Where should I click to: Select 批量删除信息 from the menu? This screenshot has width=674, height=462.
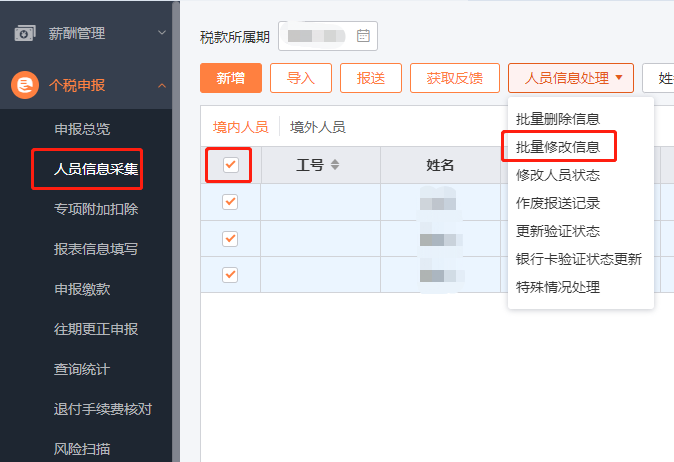pyautogui.click(x=558, y=119)
